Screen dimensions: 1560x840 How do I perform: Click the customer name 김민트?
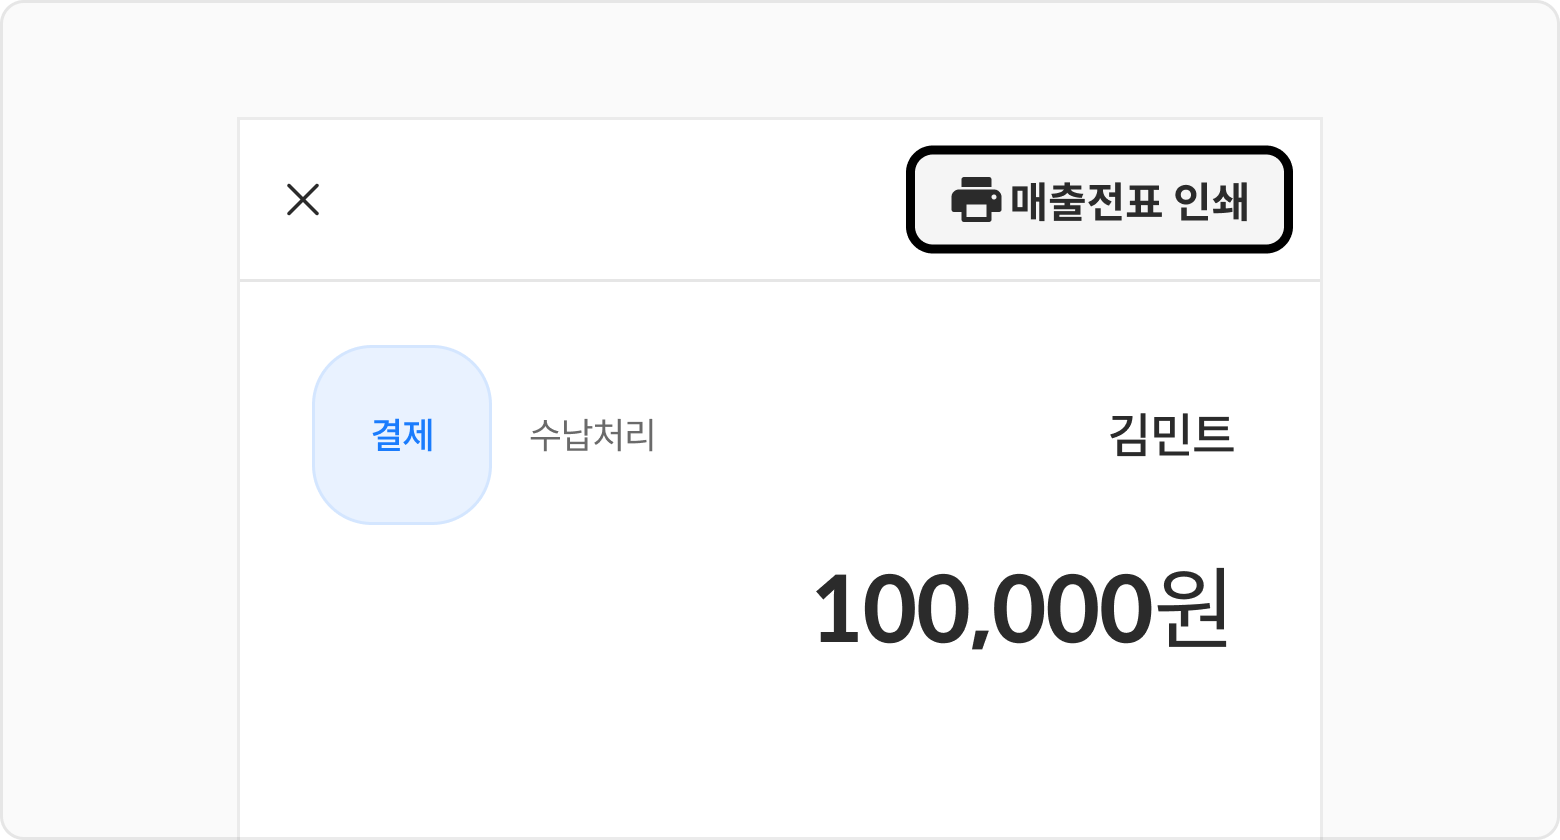[x=1171, y=435]
